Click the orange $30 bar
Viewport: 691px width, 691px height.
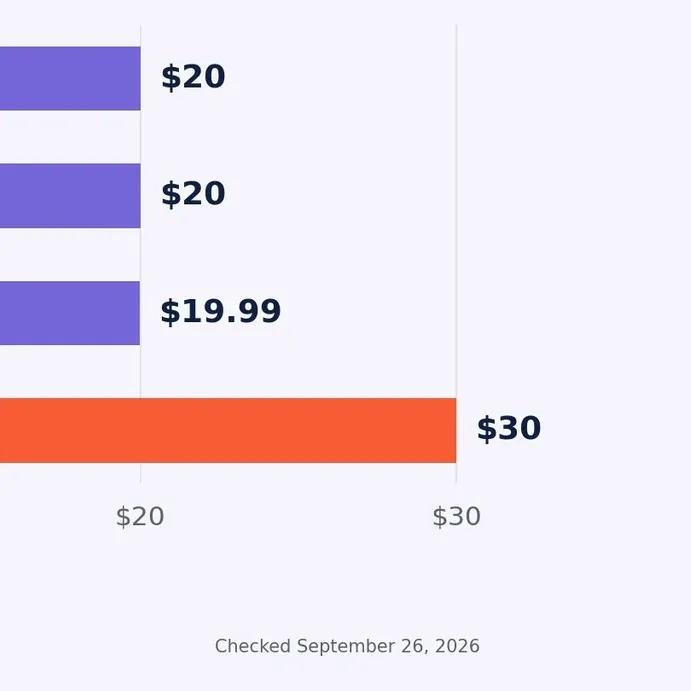(228, 430)
